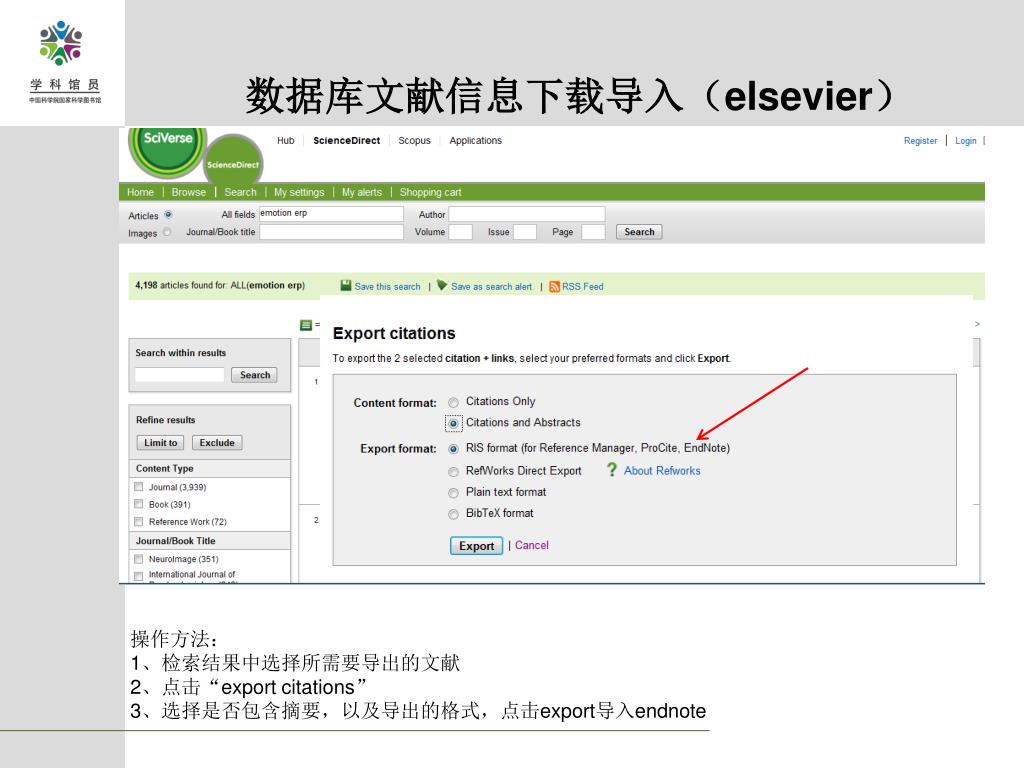This screenshot has width=1024, height=768.
Task: Check the Book (391) checkbox
Action: click(138, 504)
